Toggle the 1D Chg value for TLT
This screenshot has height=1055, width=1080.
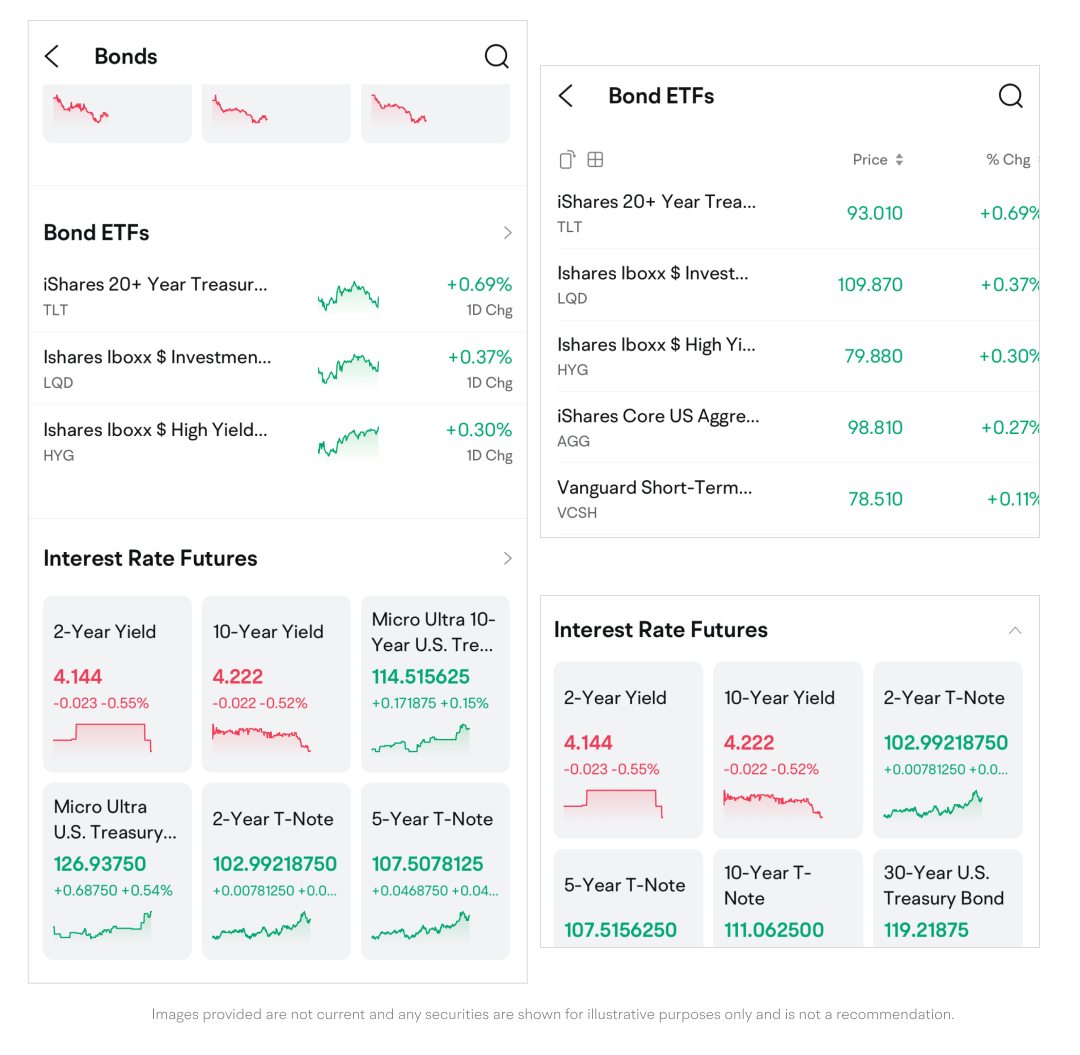coord(480,296)
